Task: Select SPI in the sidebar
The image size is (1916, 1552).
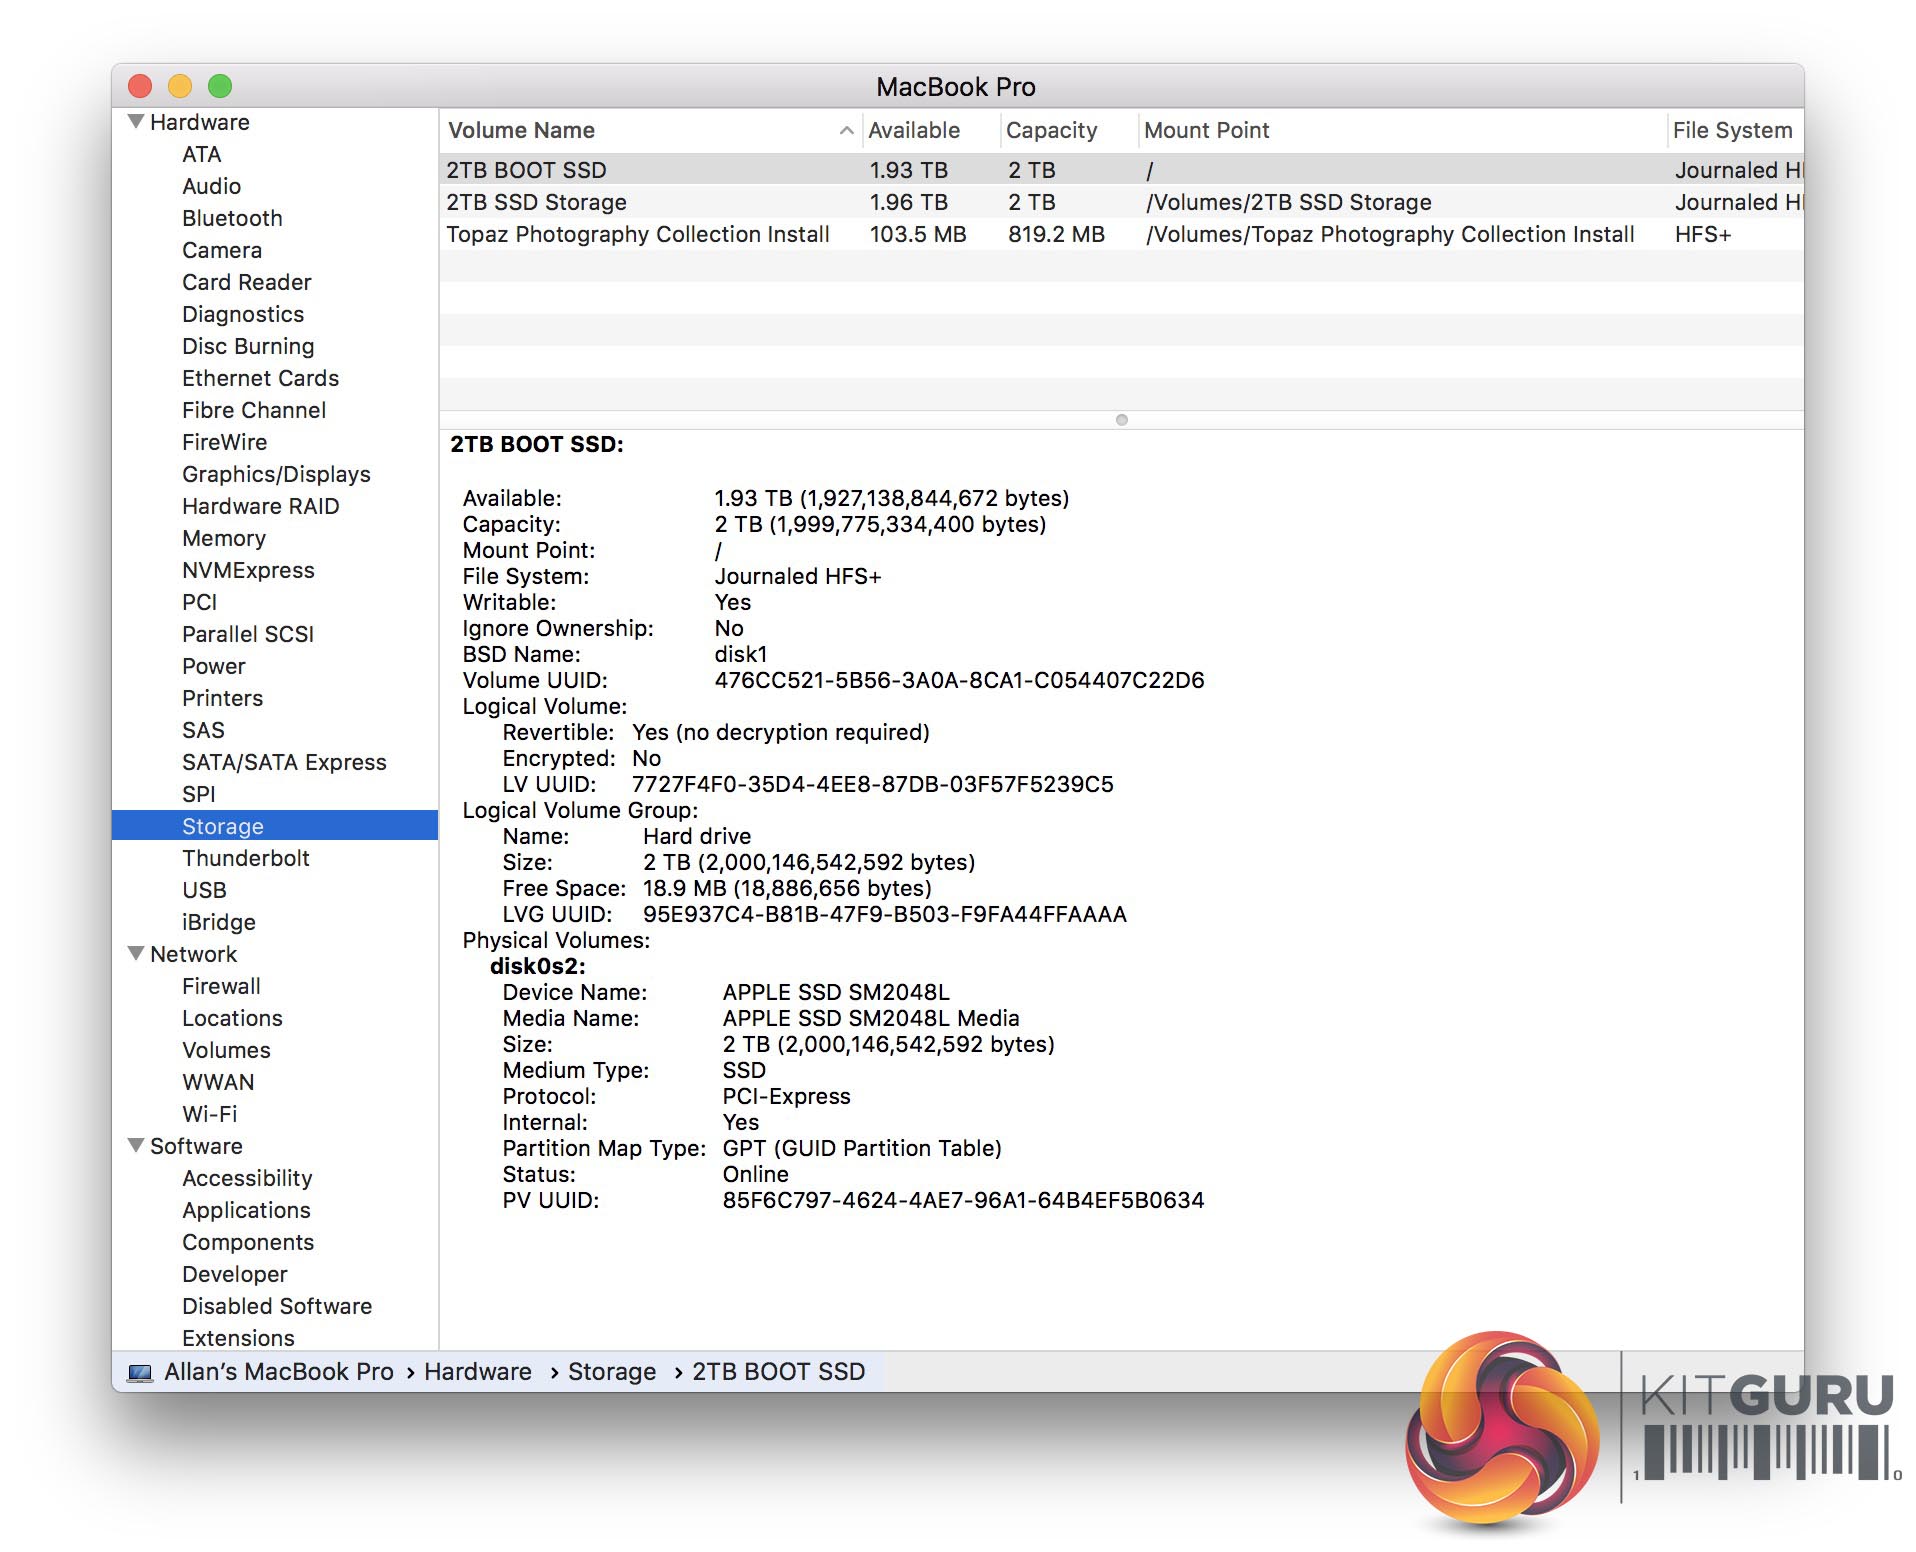Action: click(x=199, y=794)
